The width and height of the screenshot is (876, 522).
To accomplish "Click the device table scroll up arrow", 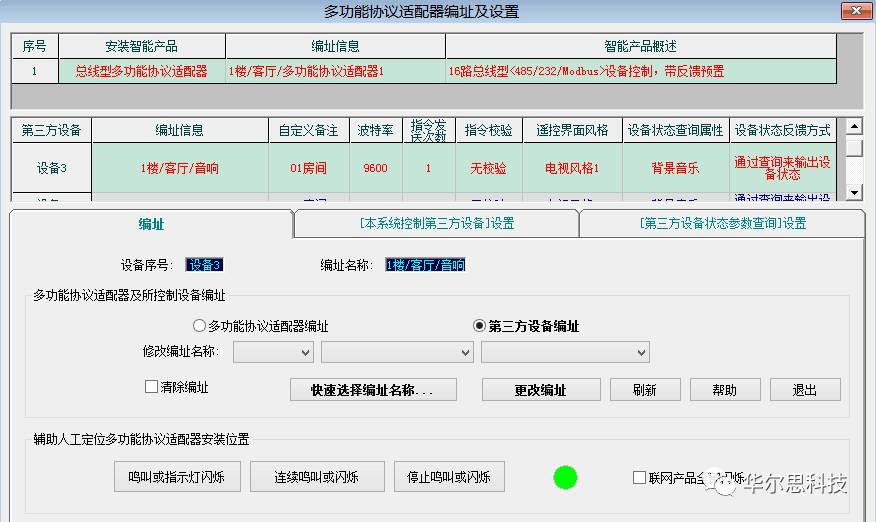I will click(x=854, y=127).
